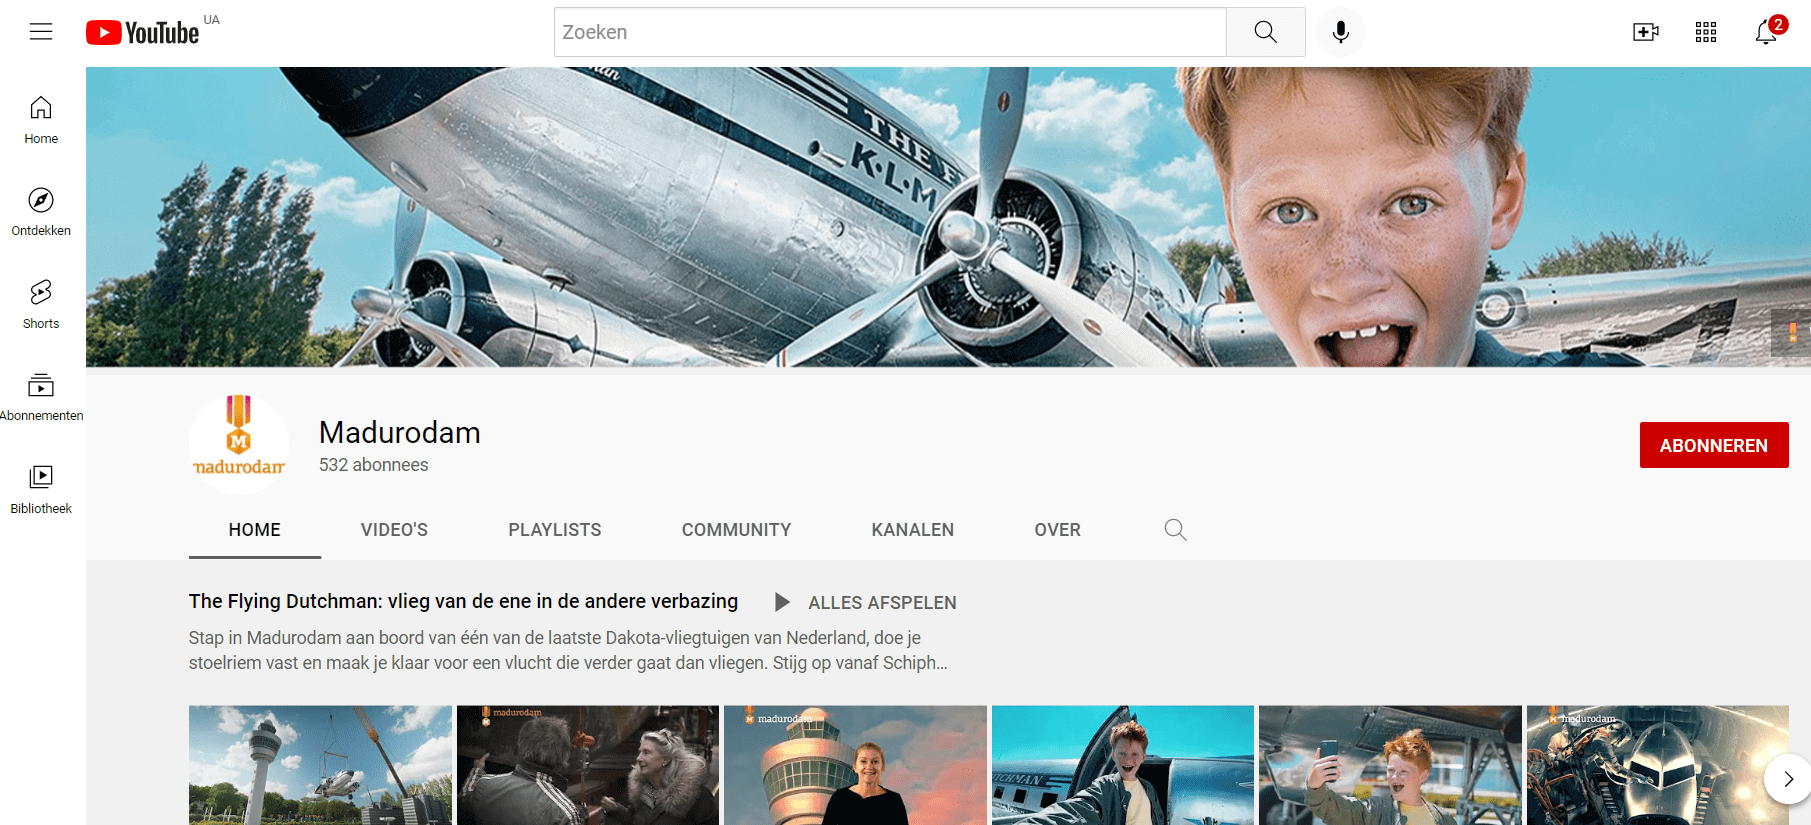
Task: Open Ontdekken in sidebar
Action: click(x=41, y=212)
